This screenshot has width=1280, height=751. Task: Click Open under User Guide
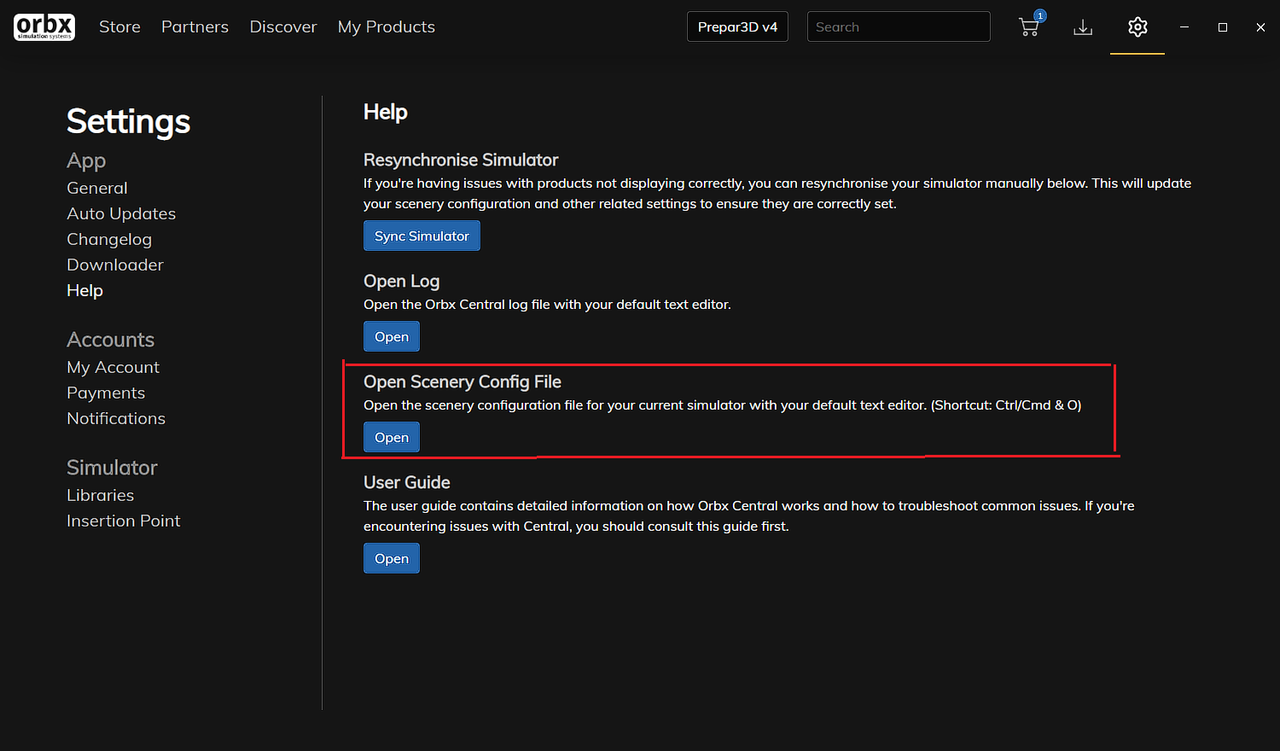tap(391, 558)
